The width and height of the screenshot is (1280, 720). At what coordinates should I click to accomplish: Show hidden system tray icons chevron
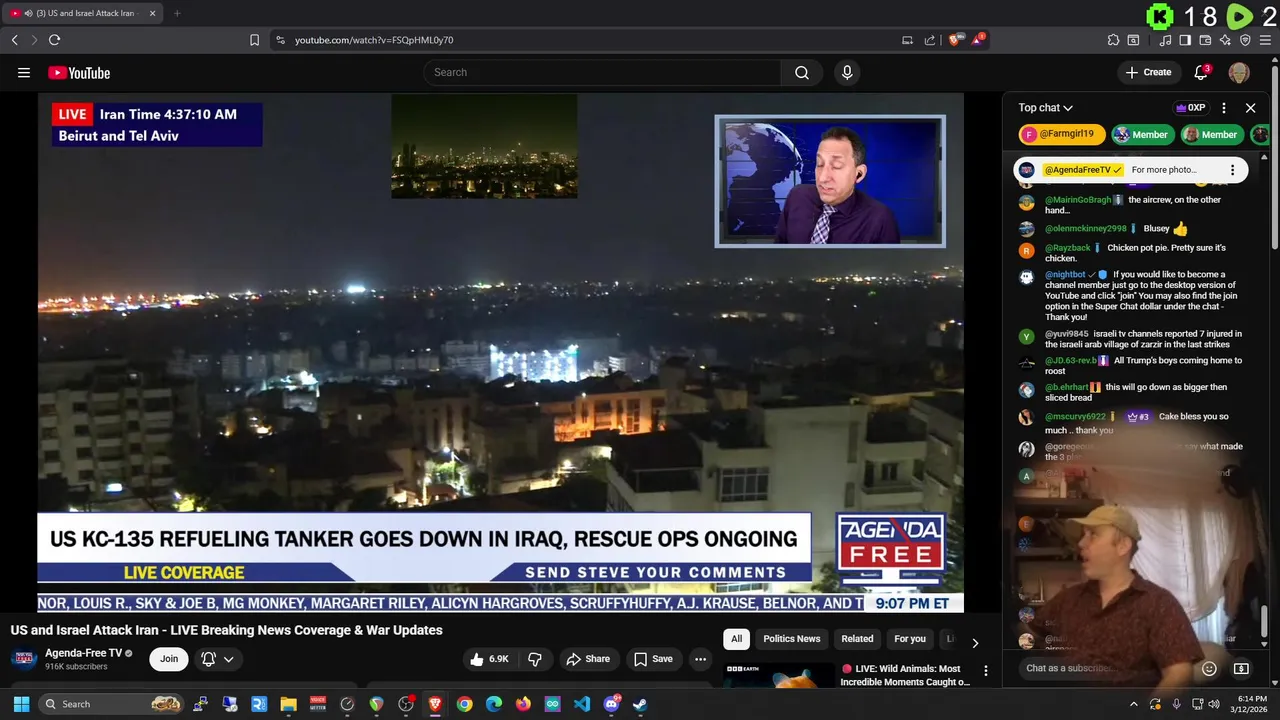coord(1133,704)
